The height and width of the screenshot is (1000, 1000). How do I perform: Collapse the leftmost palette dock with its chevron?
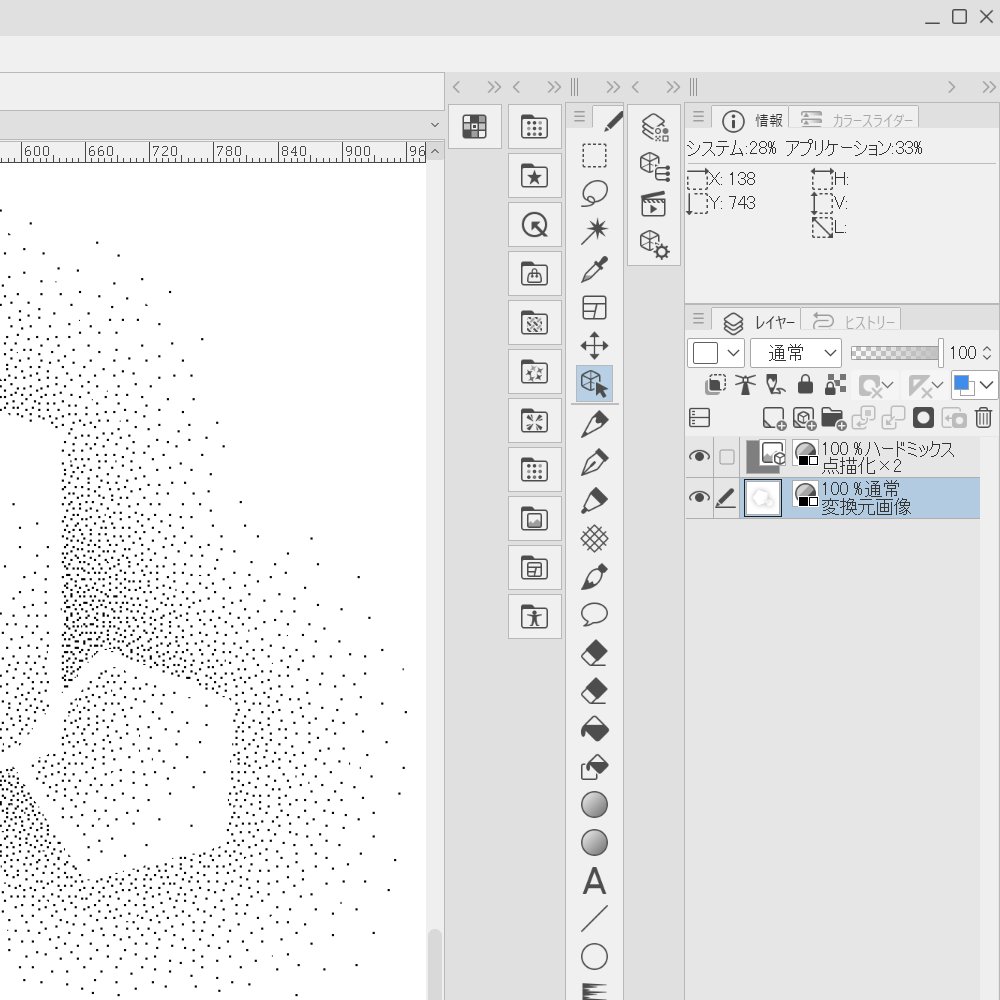[x=456, y=87]
